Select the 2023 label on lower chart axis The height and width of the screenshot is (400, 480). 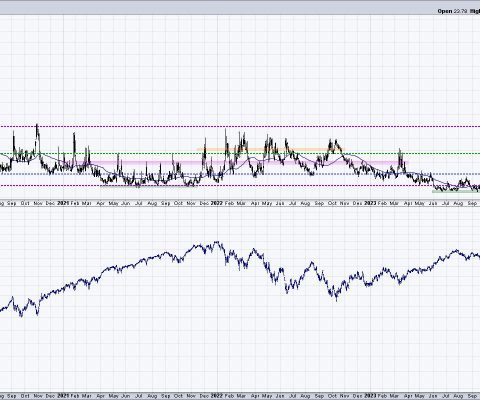pos(370,396)
